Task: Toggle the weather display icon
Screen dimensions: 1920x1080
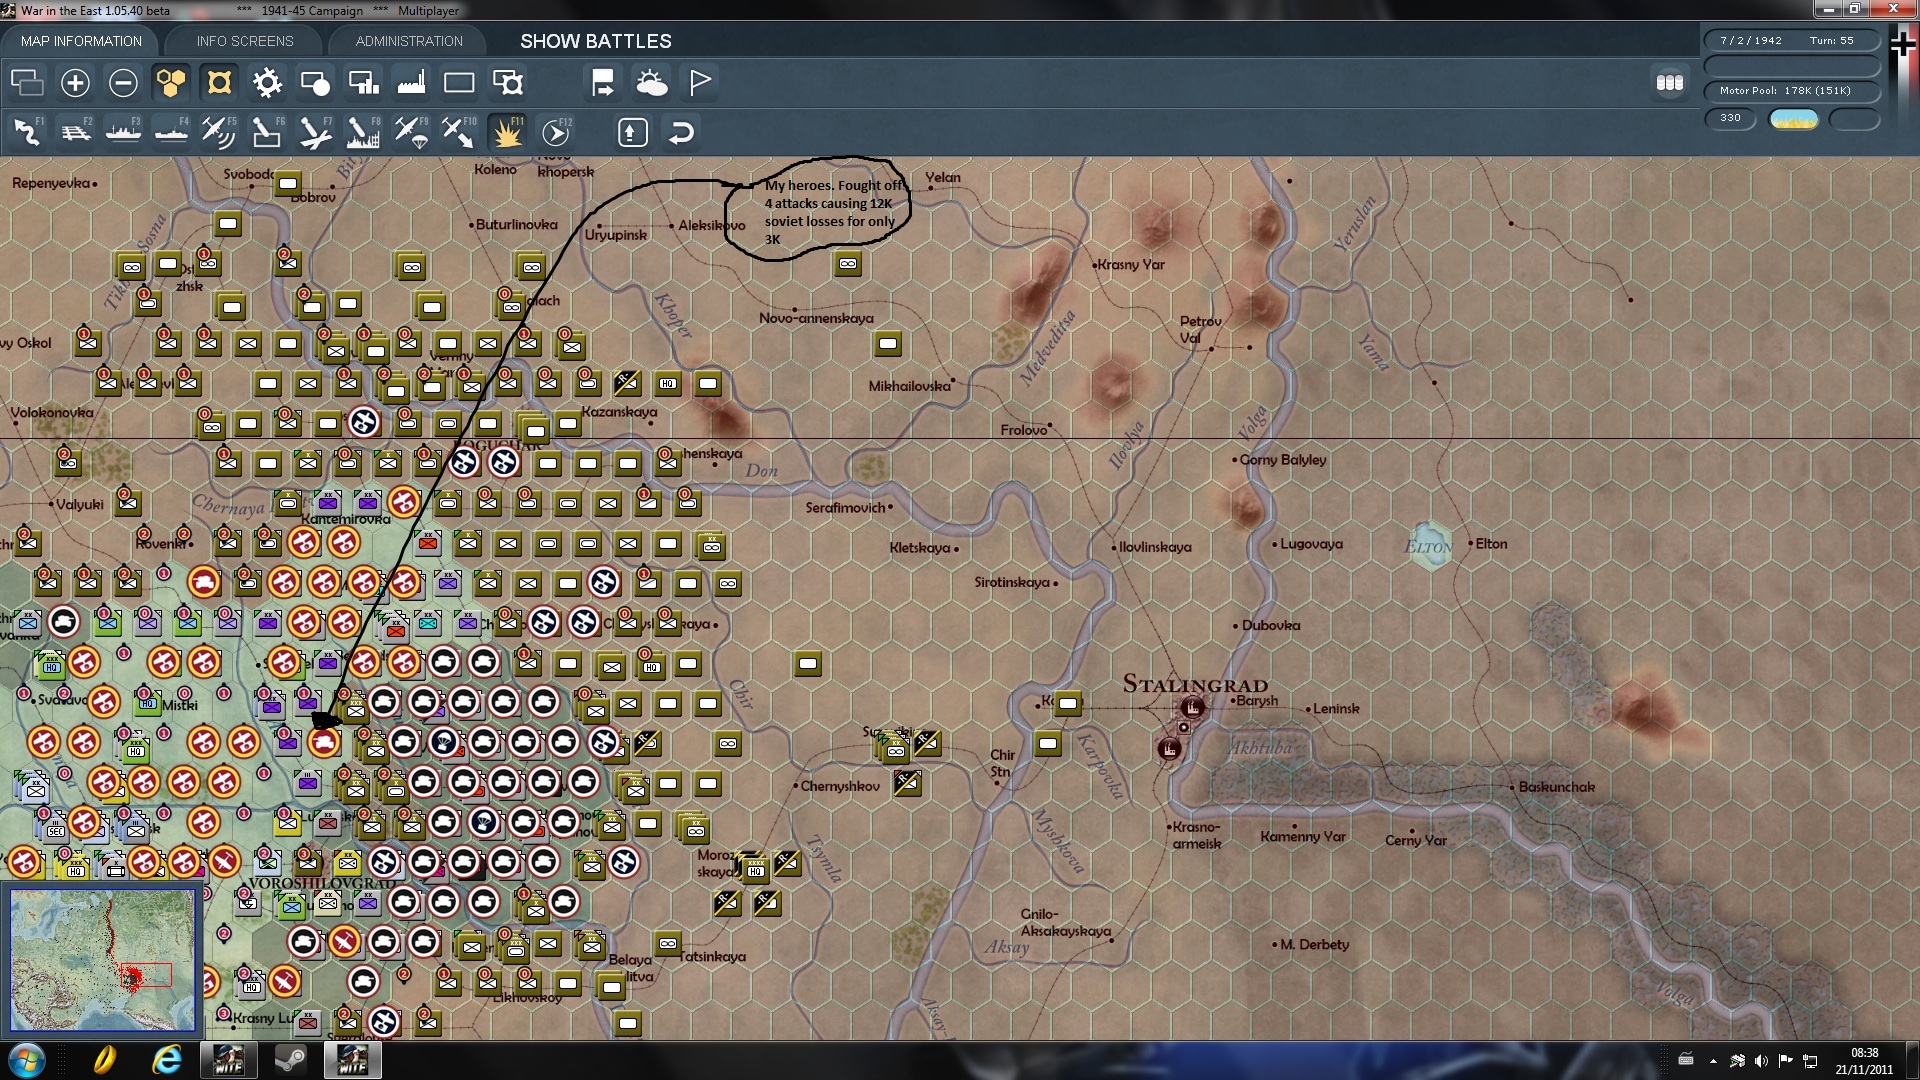Action: 651,83
